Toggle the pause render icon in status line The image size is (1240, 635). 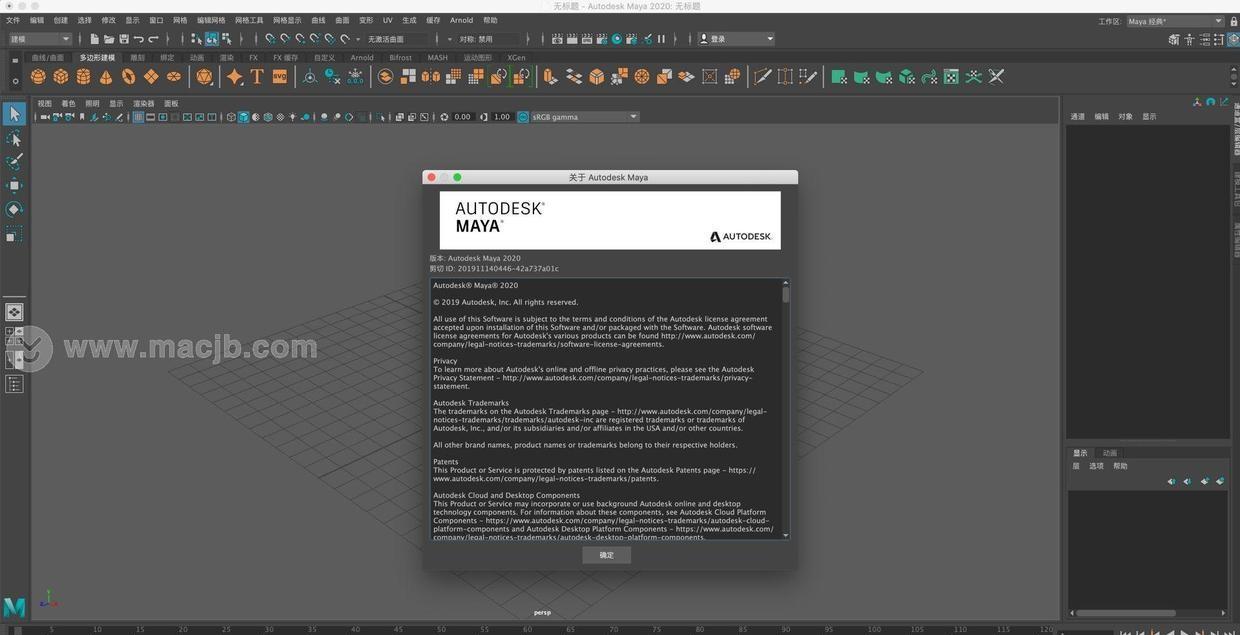[661, 39]
